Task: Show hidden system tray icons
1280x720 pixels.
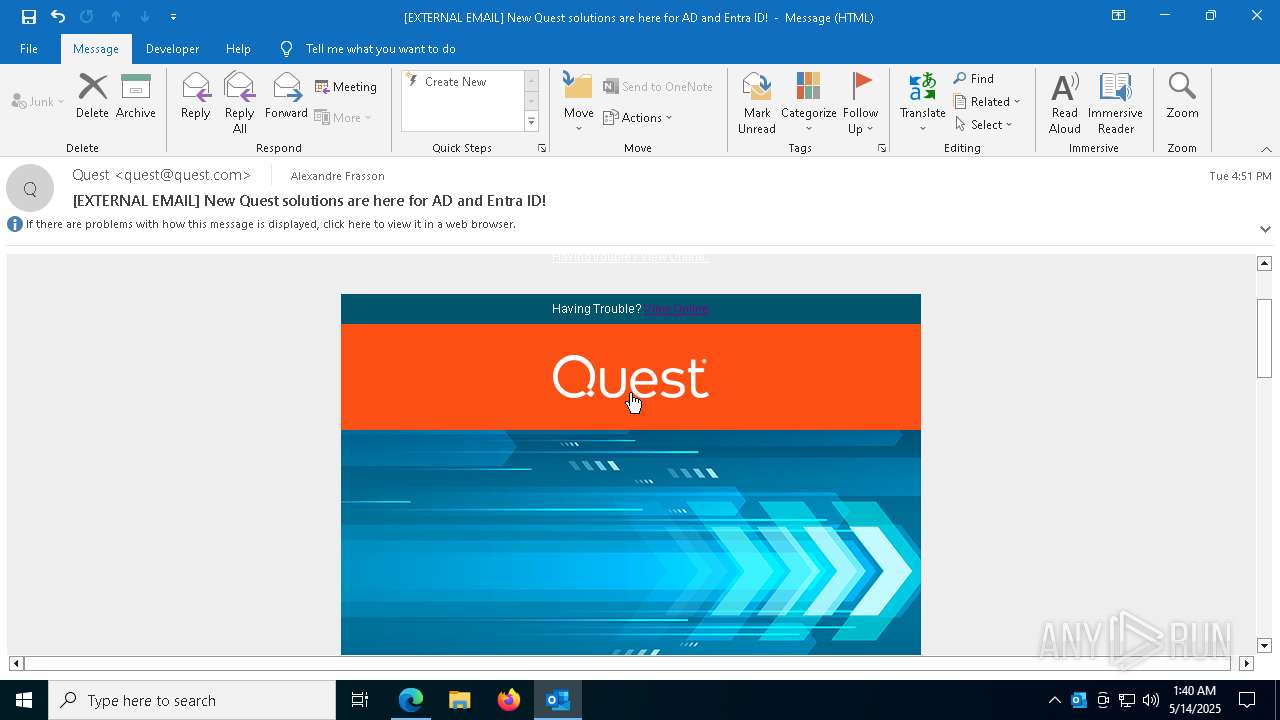Action: pos(1054,700)
